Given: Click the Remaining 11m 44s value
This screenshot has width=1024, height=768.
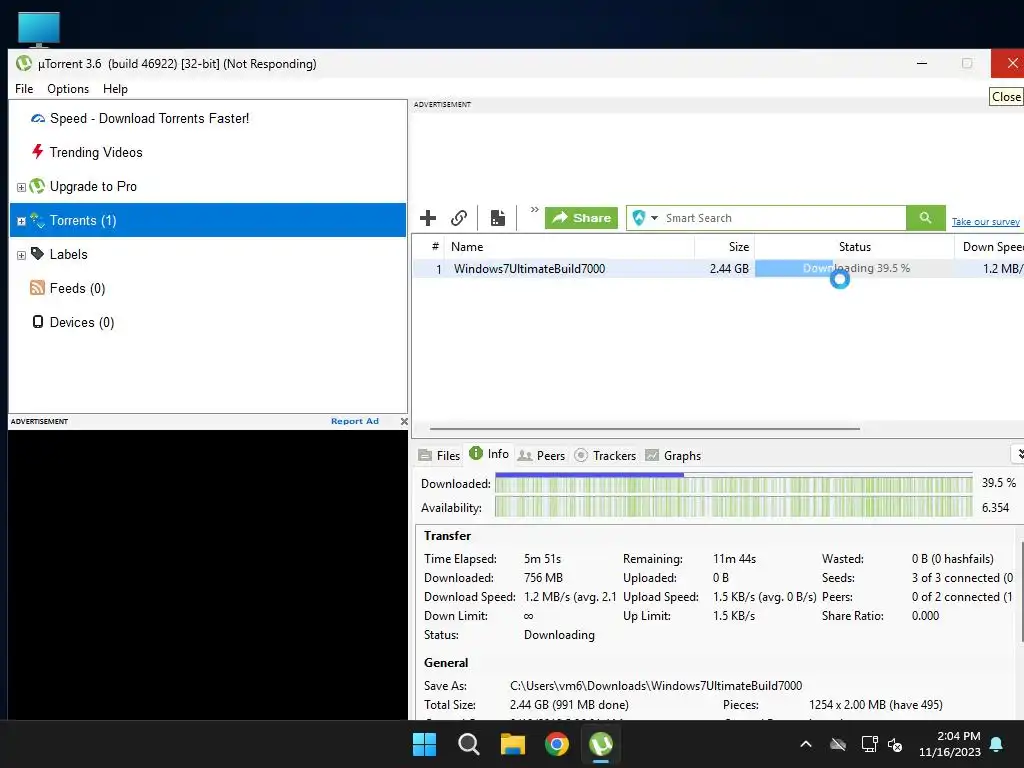Looking at the screenshot, I should [734, 559].
